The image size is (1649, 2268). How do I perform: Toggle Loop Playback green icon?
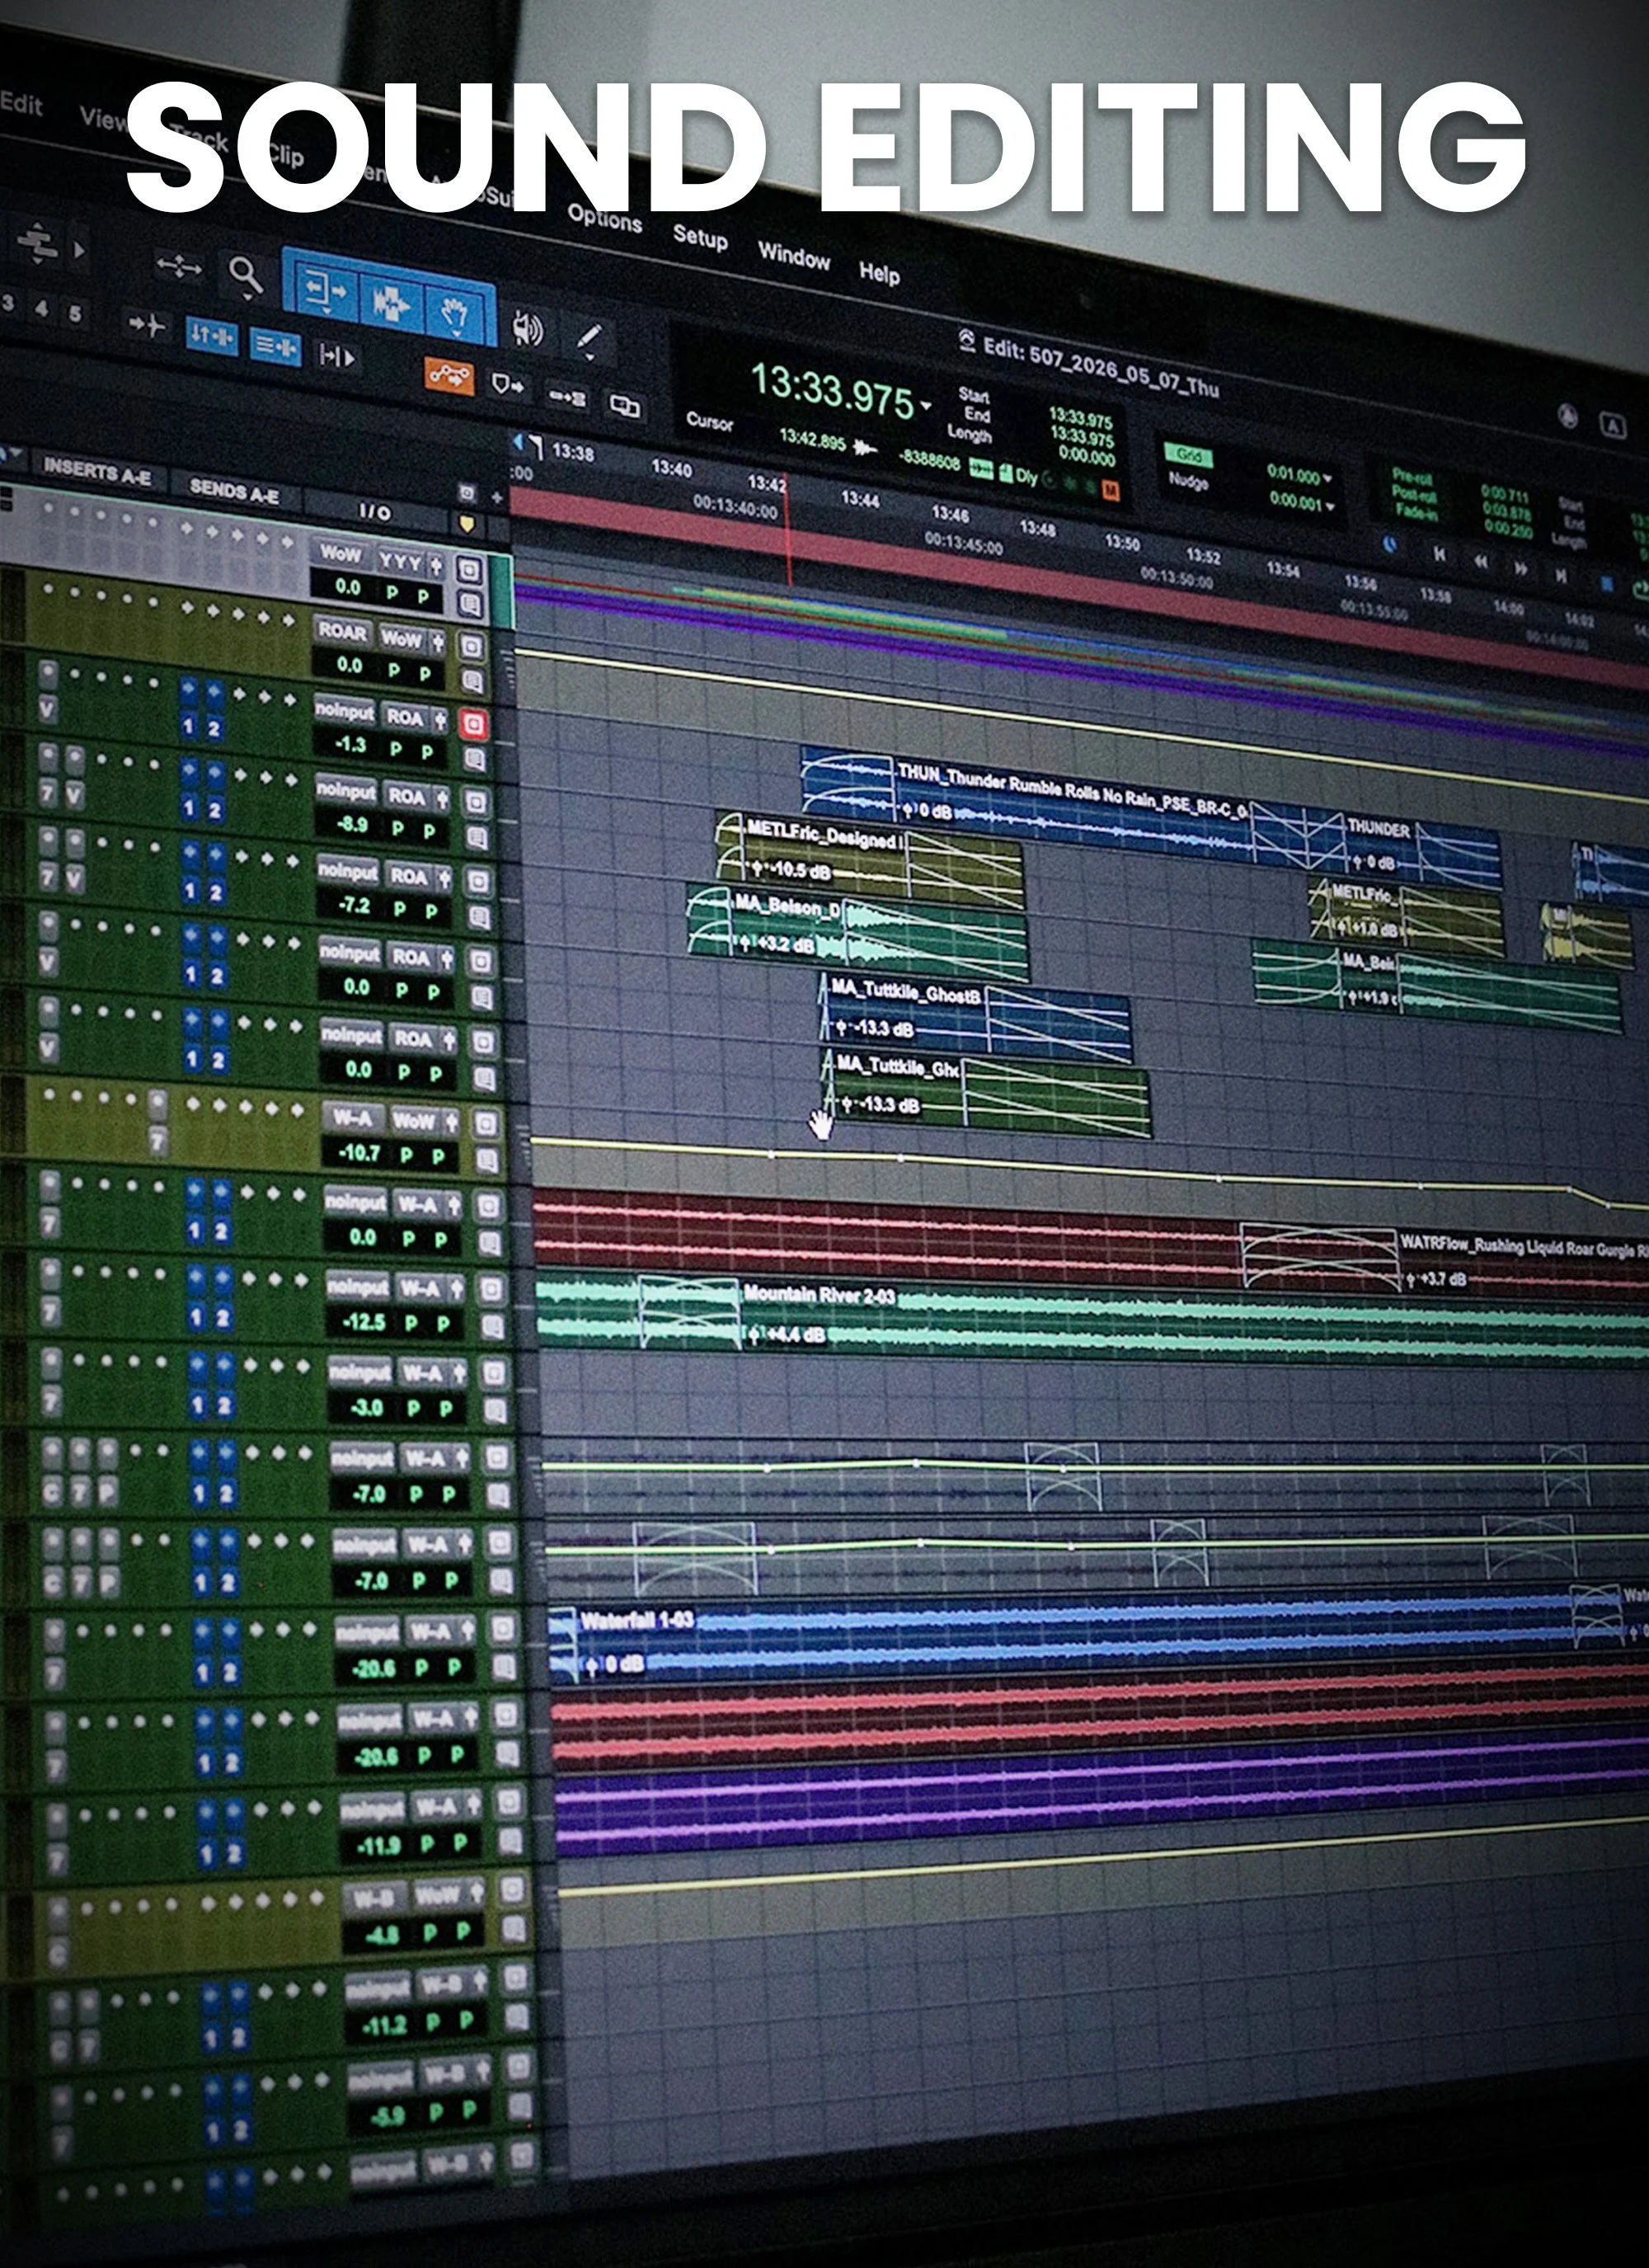tap(1641, 589)
